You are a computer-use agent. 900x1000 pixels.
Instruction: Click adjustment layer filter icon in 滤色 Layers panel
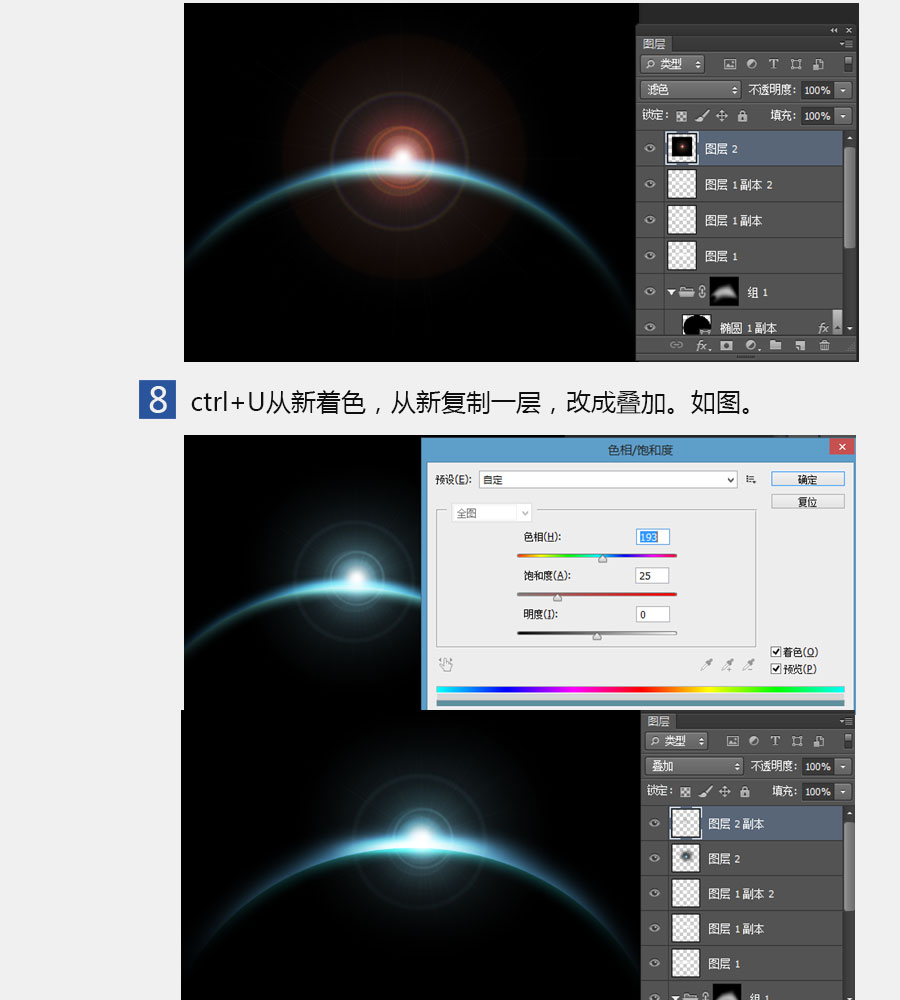pos(752,64)
